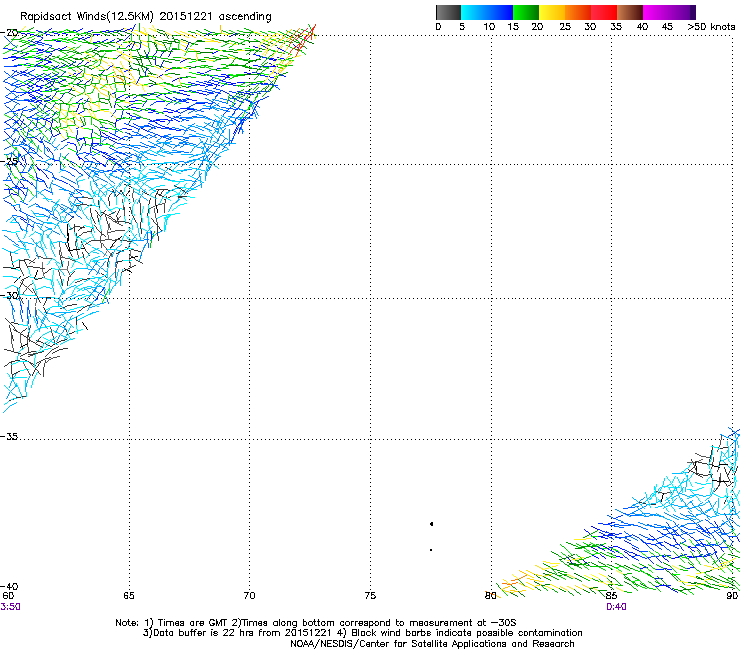This screenshot has height=650, width=740.
Task: Click the map title 'Rapidscat Winds(12.5KM) 20151221 ascending'
Action: [x=146, y=17]
